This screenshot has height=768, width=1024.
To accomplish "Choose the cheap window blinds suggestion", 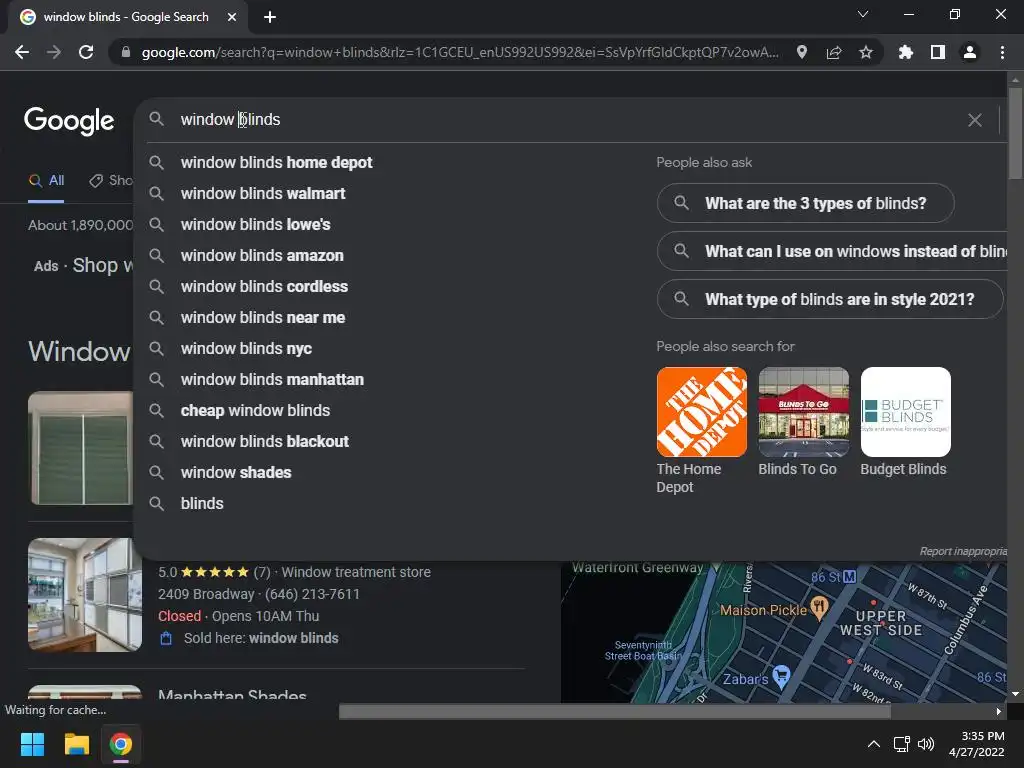I will (255, 411).
